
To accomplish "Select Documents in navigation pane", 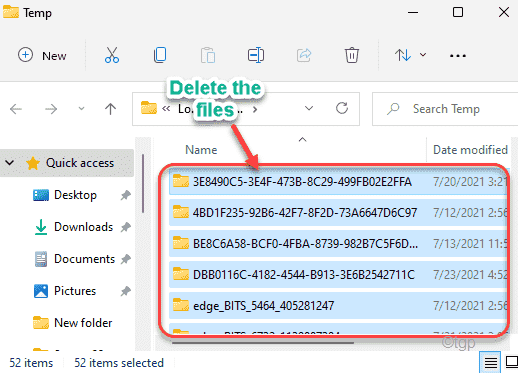I will [x=84, y=259].
